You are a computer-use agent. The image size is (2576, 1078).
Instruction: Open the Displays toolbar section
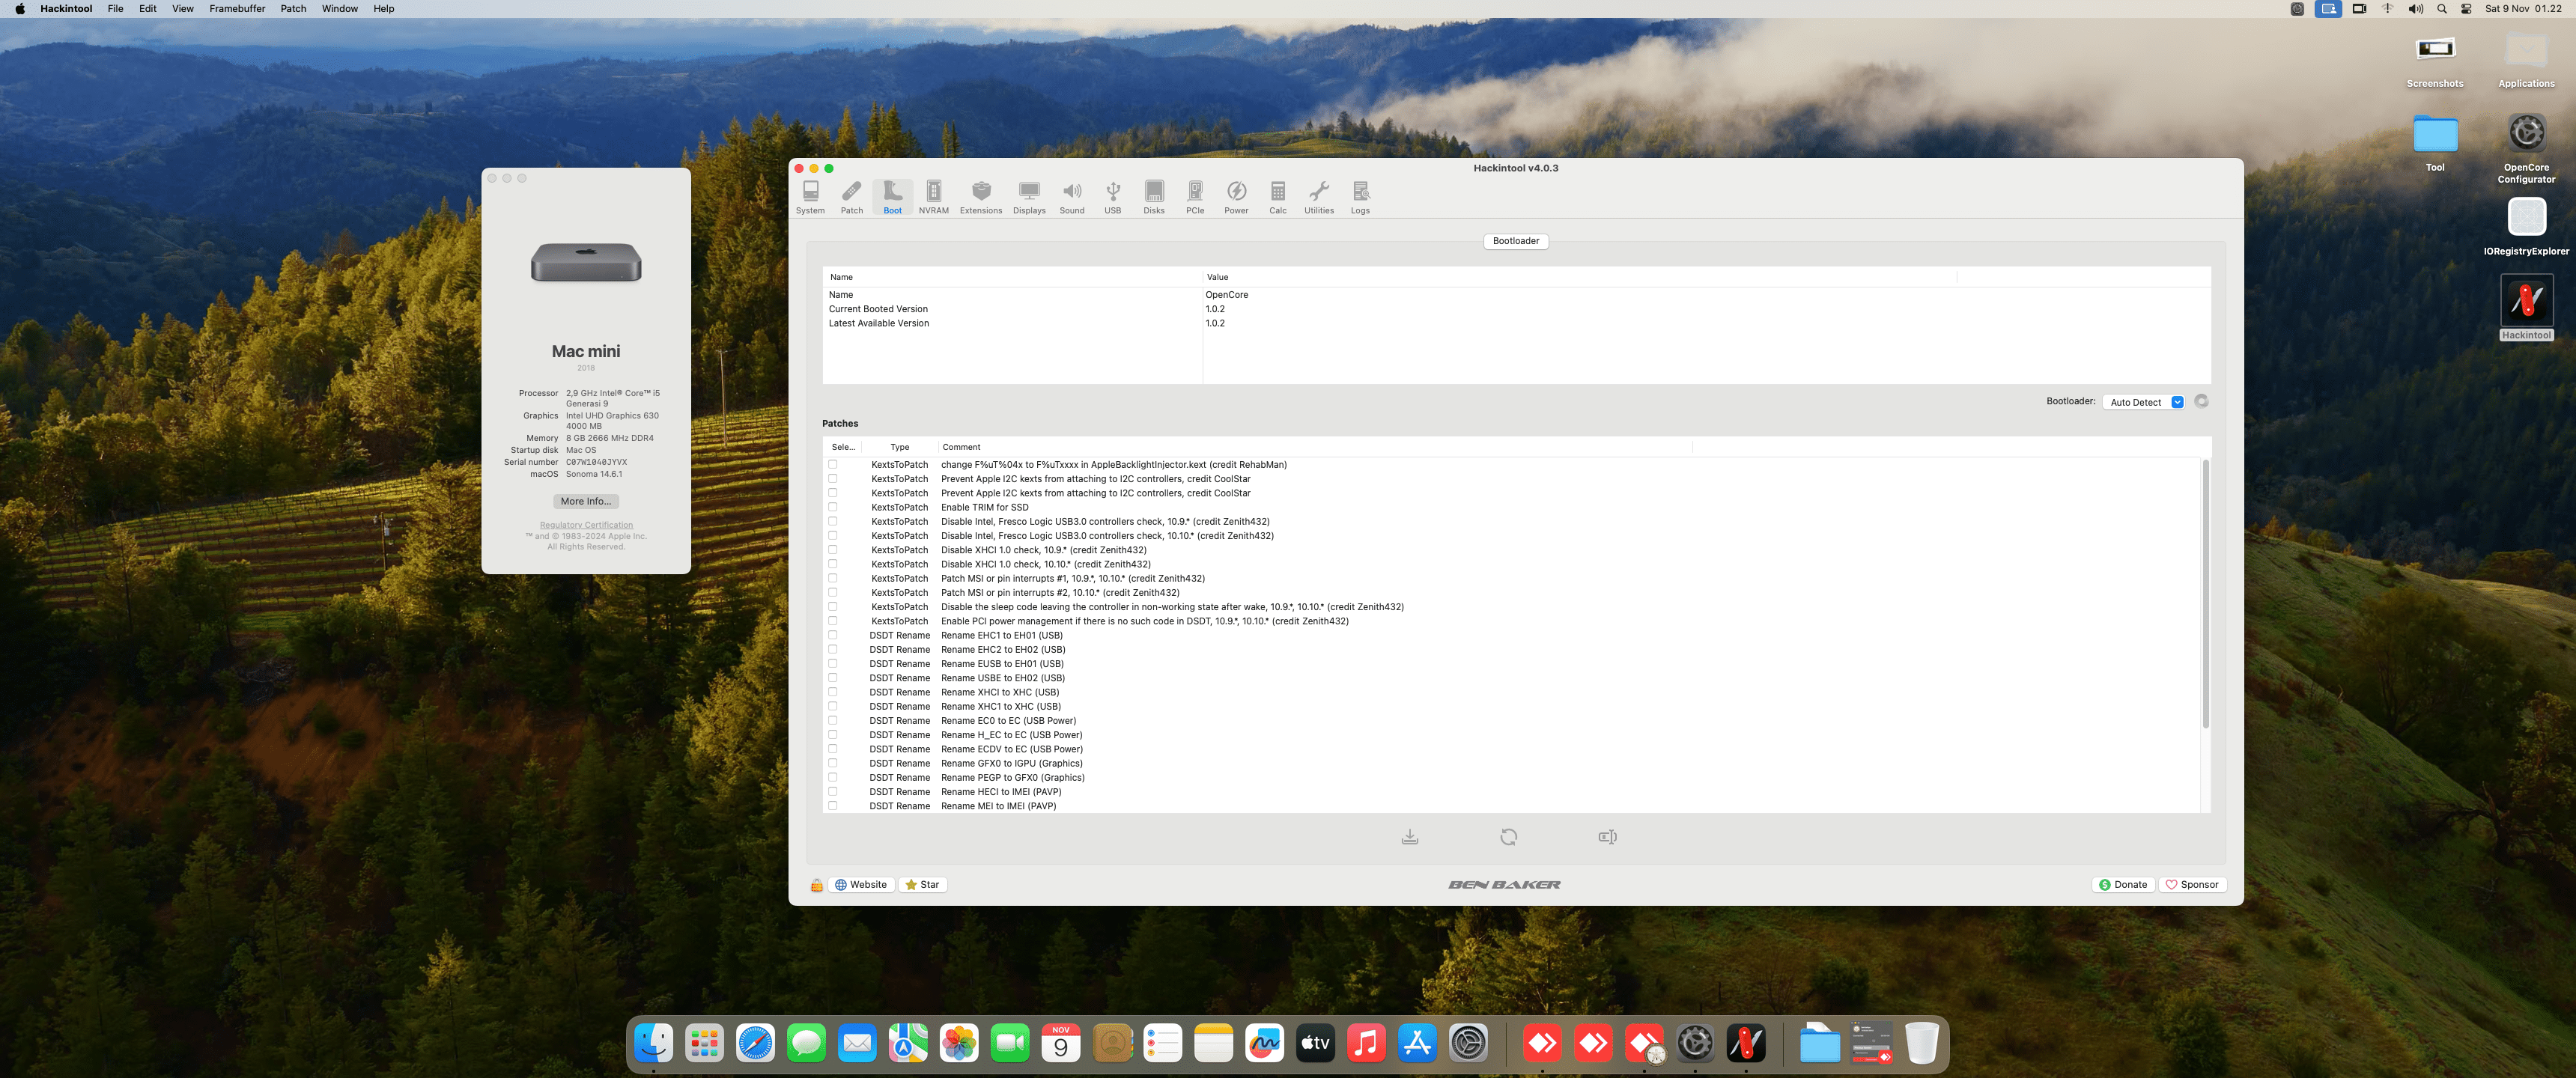click(1029, 197)
